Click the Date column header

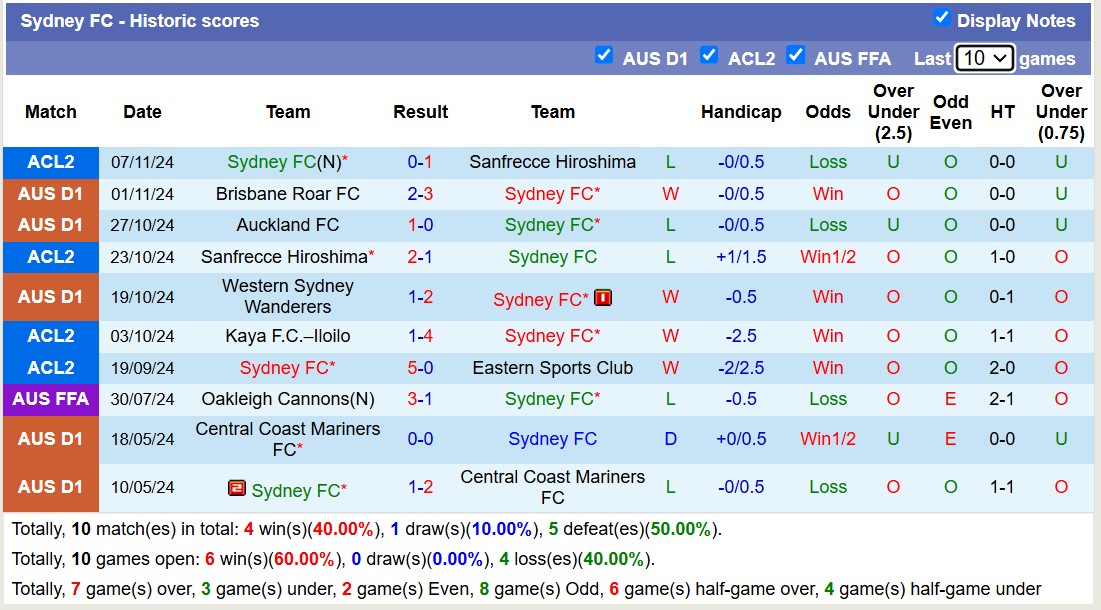click(142, 112)
